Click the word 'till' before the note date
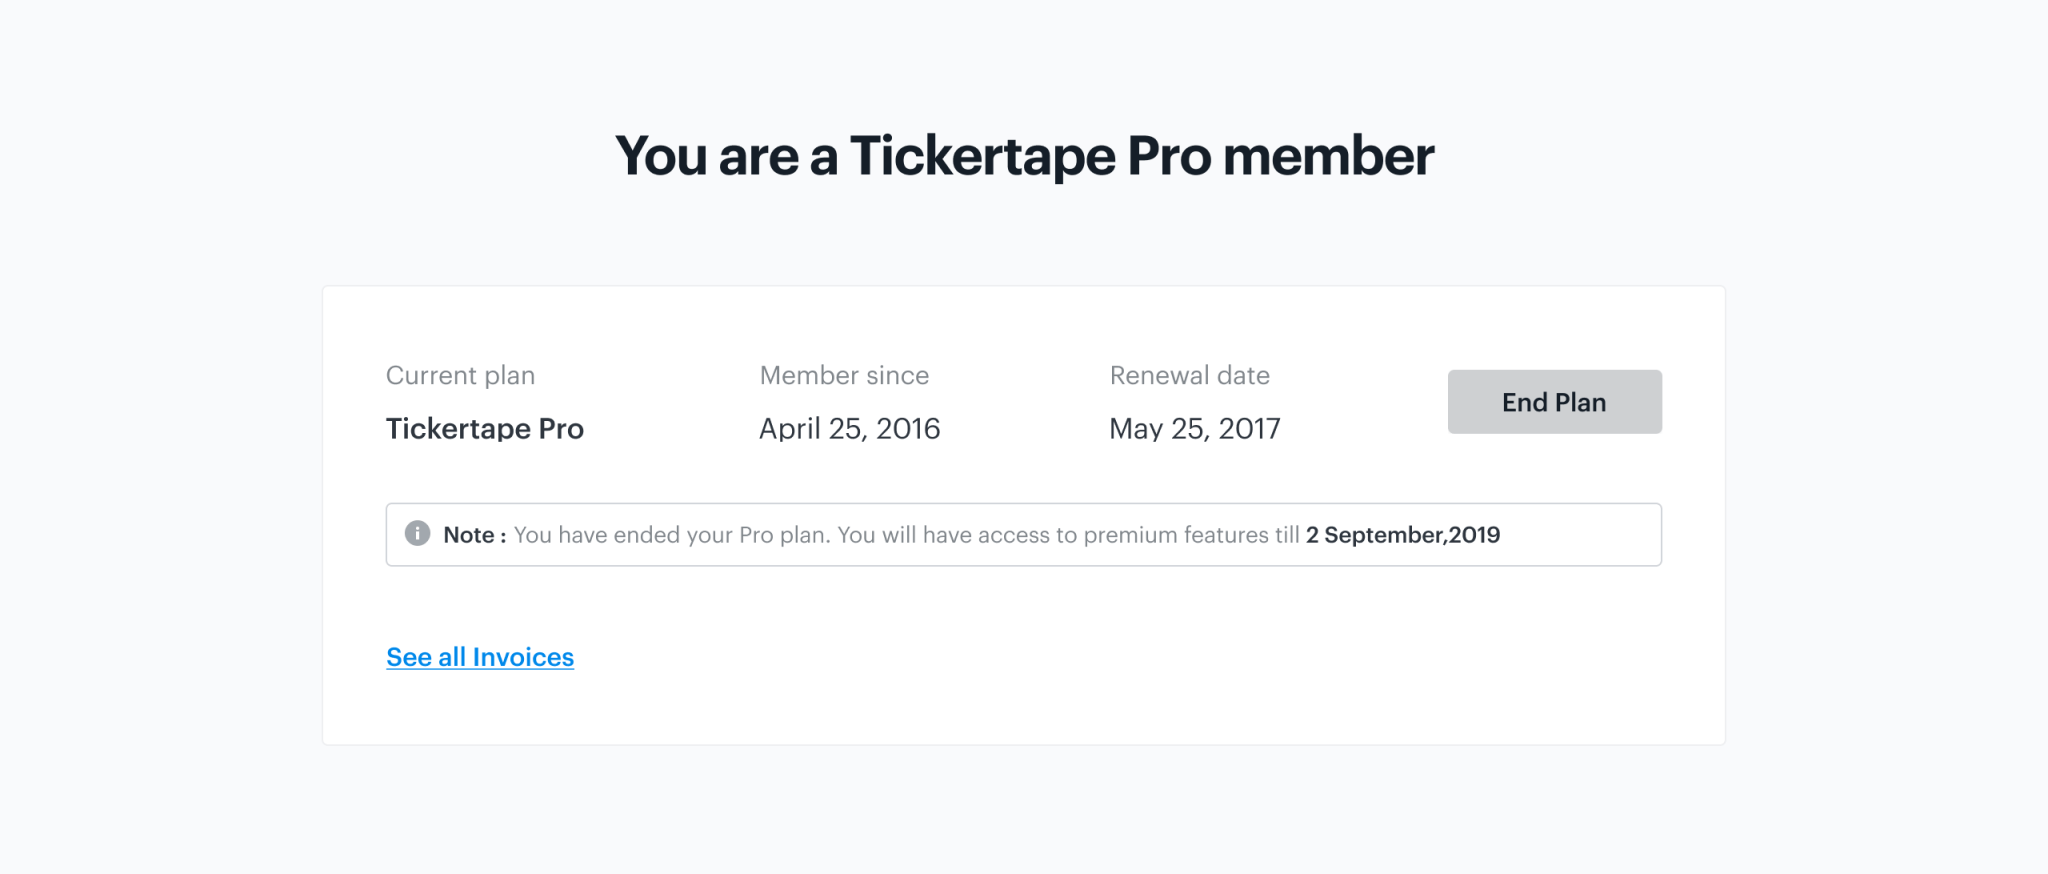The width and height of the screenshot is (2048, 874). [1287, 535]
